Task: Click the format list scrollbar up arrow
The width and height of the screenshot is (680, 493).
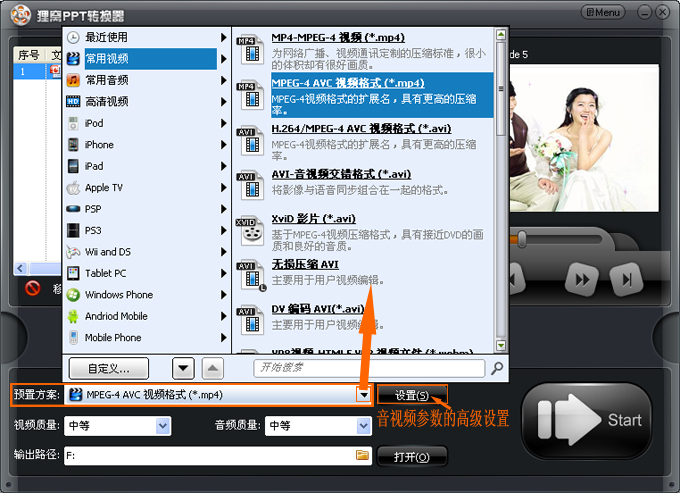Action: pyautogui.click(x=501, y=35)
